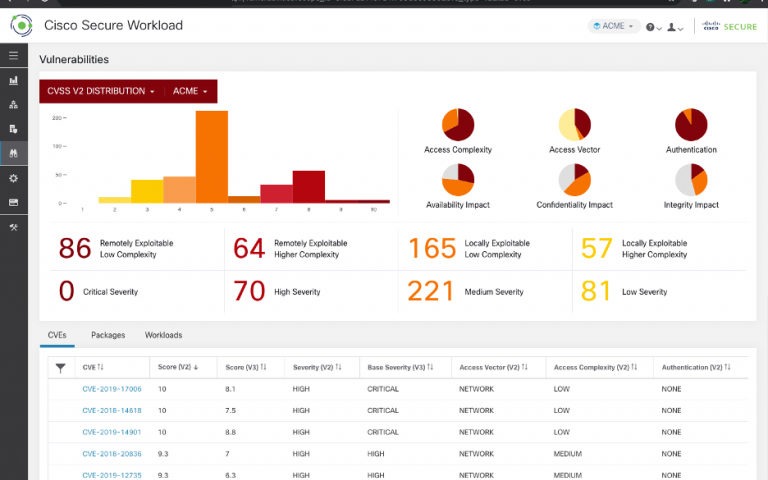768x480 pixels.
Task: Open the binoculars investigate sidebar icon
Action: point(13,153)
